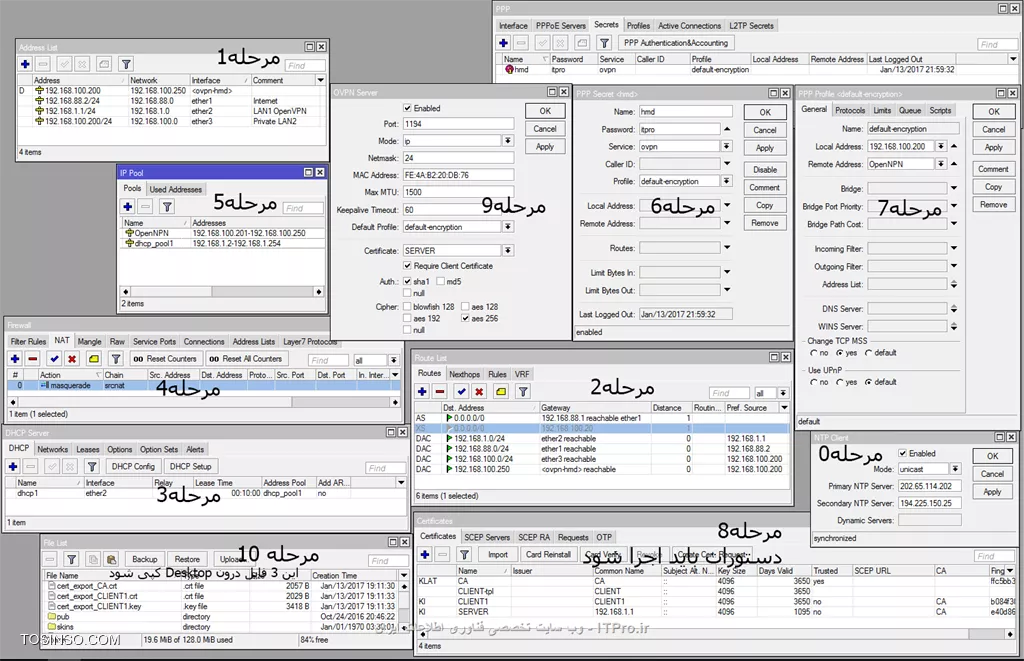This screenshot has height=661, width=1024.
Task: Expand Caller ID field in PPP Secret
Action: [x=727, y=164]
